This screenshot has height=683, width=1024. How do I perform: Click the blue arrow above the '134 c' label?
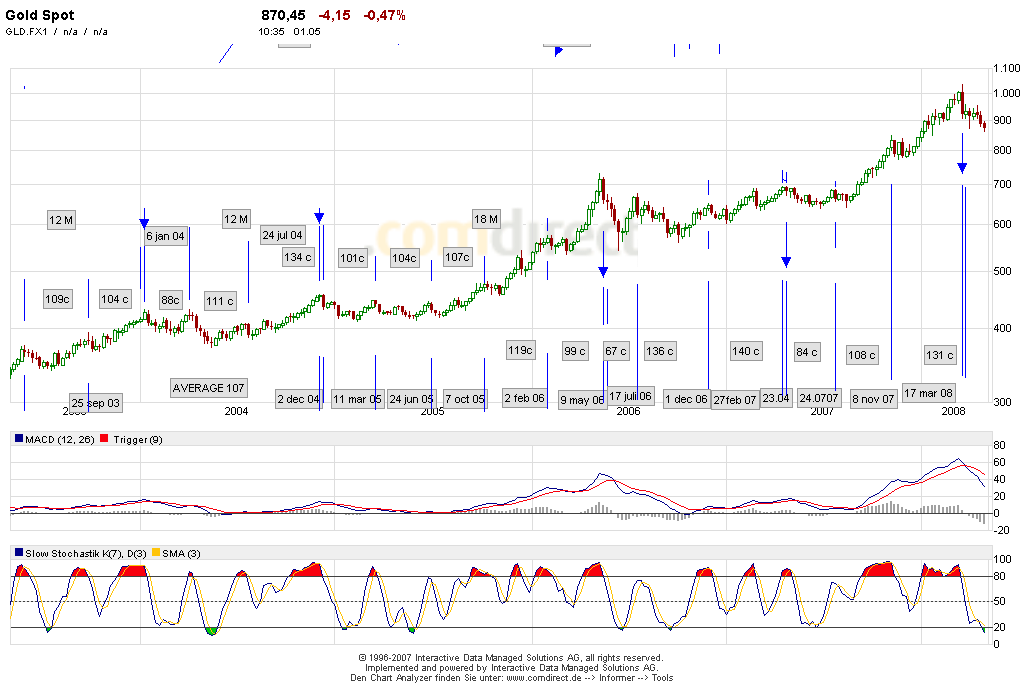point(319,217)
